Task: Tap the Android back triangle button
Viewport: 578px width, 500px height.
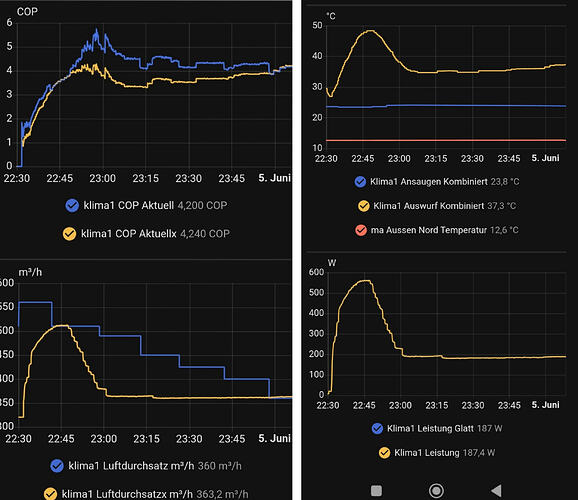Action: (497, 491)
